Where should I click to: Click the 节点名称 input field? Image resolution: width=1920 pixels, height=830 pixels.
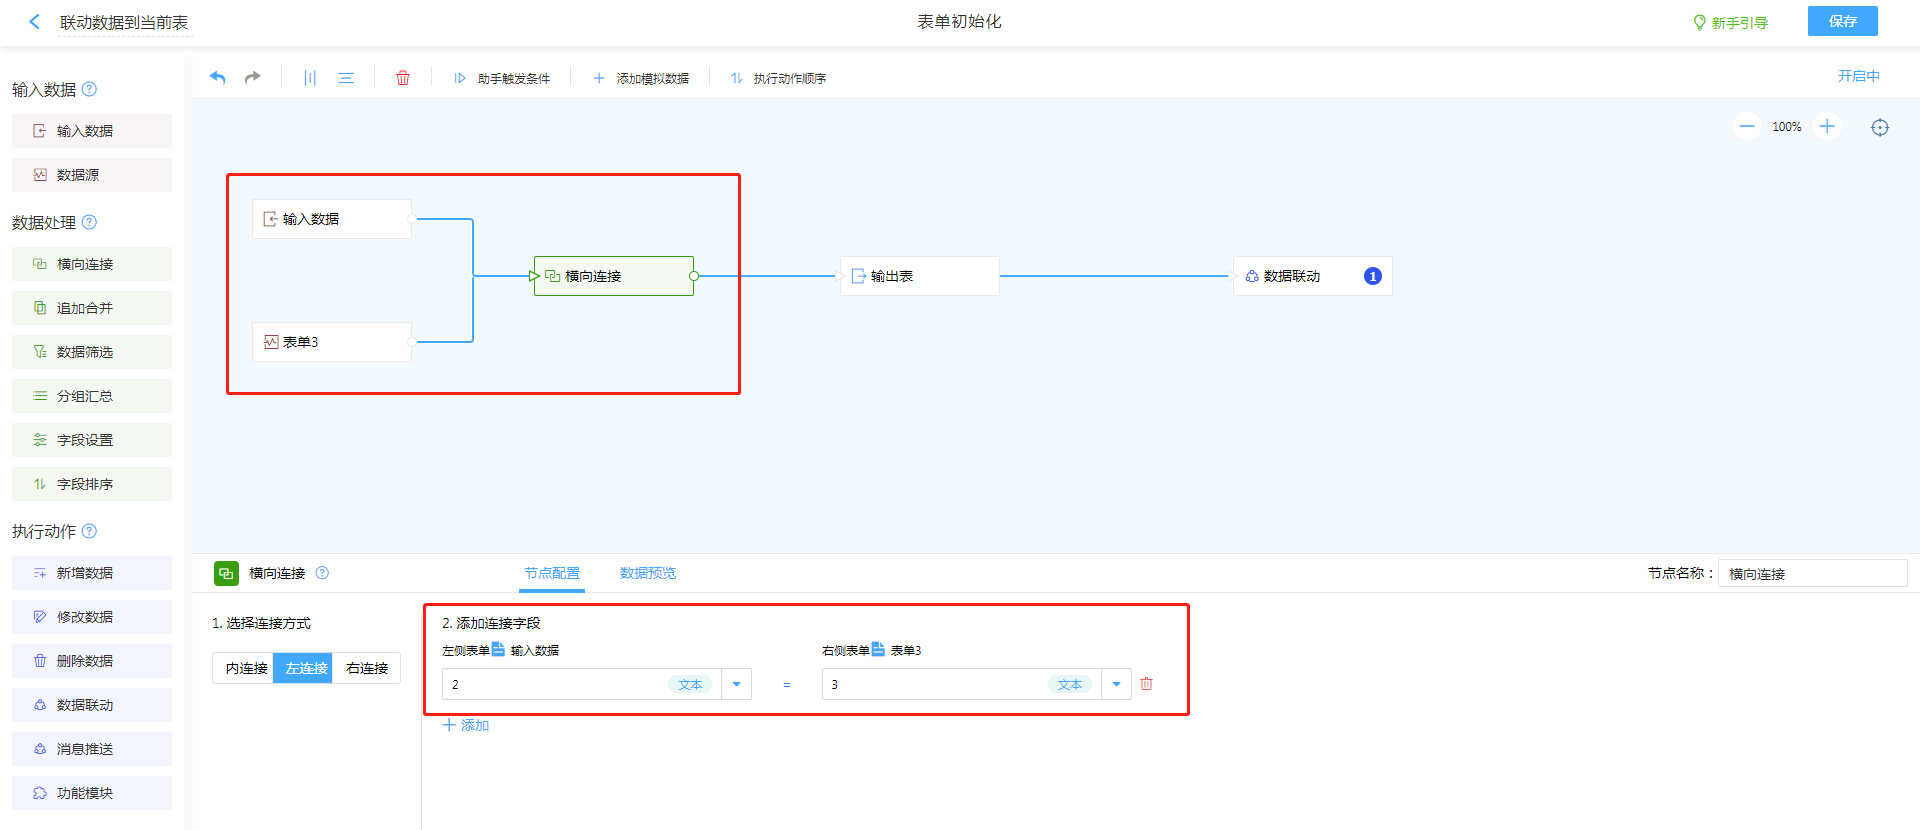(1811, 573)
